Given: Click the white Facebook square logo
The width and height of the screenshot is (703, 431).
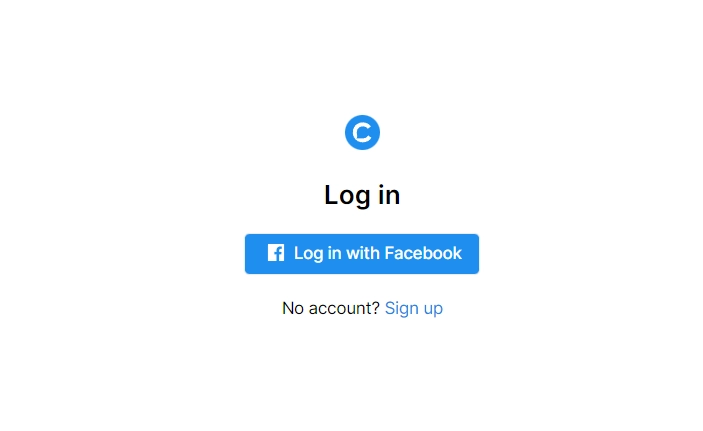Looking at the screenshot, I should point(276,253).
